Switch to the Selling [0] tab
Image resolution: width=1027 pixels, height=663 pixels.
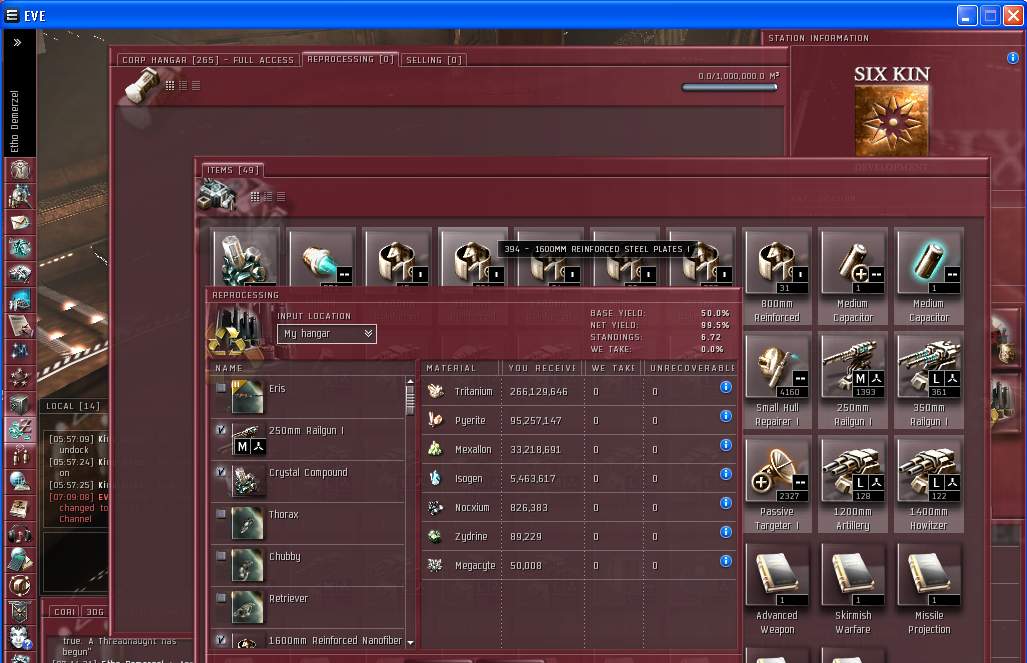point(434,60)
